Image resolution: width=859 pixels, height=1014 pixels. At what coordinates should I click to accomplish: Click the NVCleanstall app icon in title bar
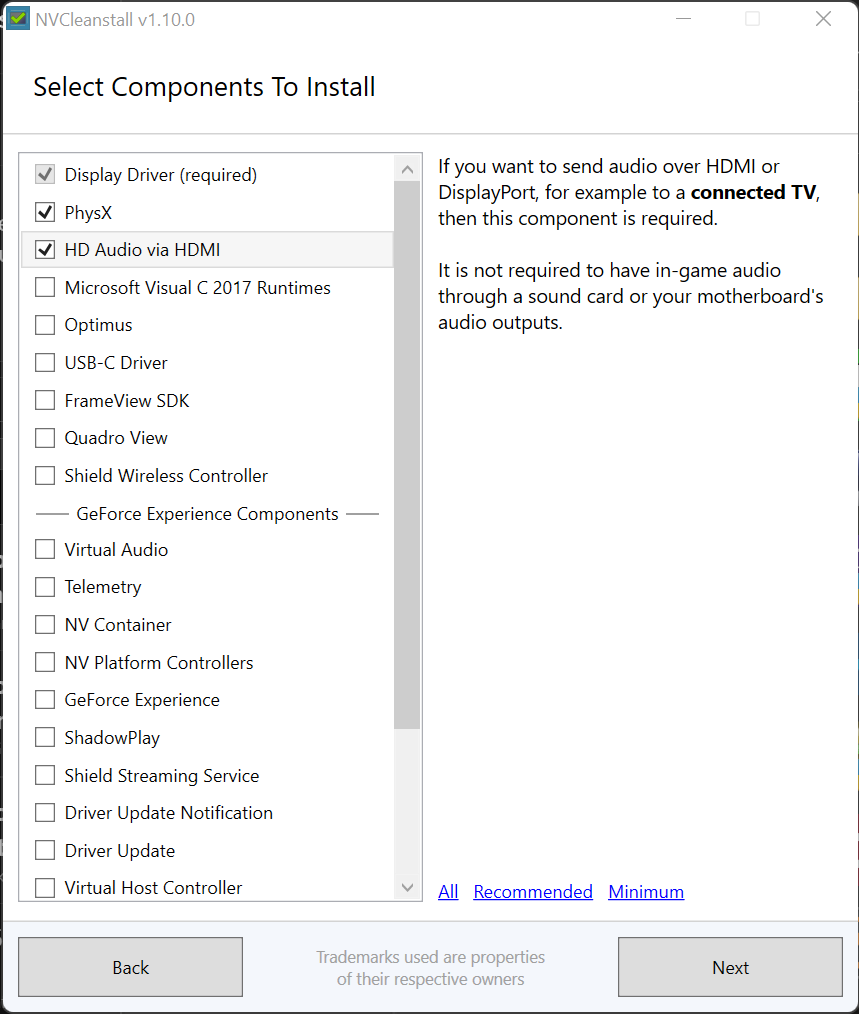tap(17, 18)
